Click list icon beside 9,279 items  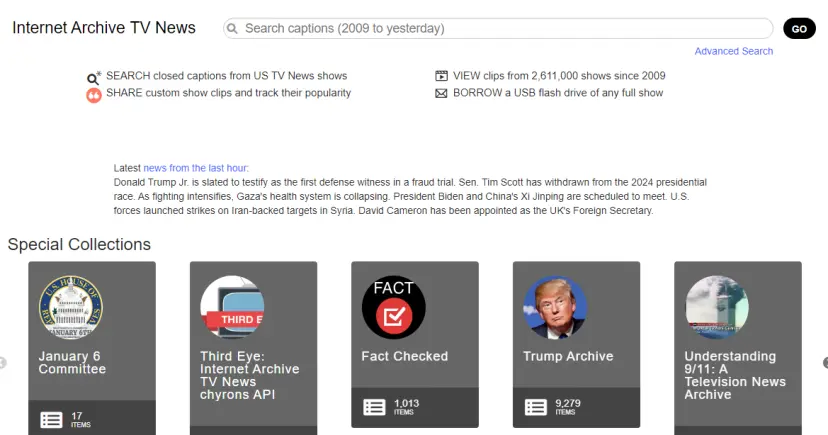pos(535,407)
